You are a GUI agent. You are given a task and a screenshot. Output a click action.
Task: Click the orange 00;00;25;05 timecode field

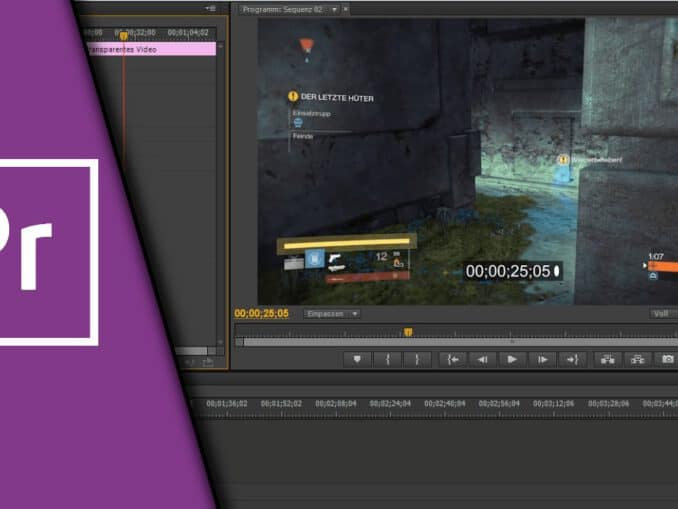coord(262,313)
